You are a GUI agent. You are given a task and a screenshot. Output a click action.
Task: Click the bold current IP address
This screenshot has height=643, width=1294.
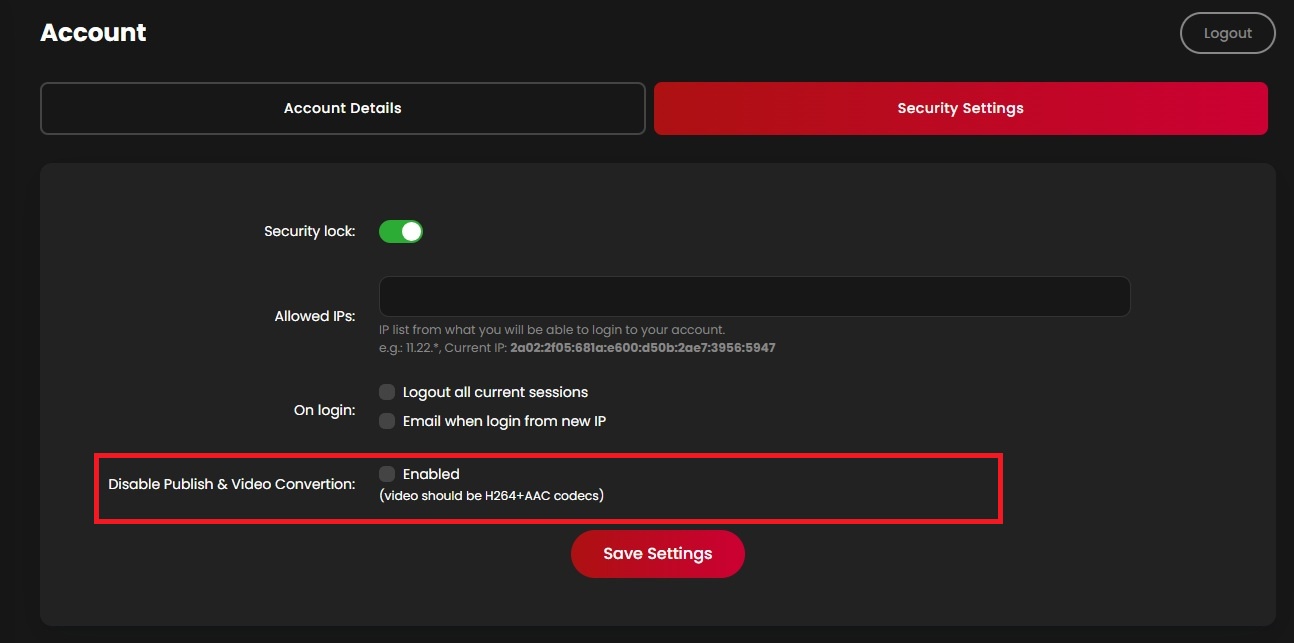[x=643, y=348]
